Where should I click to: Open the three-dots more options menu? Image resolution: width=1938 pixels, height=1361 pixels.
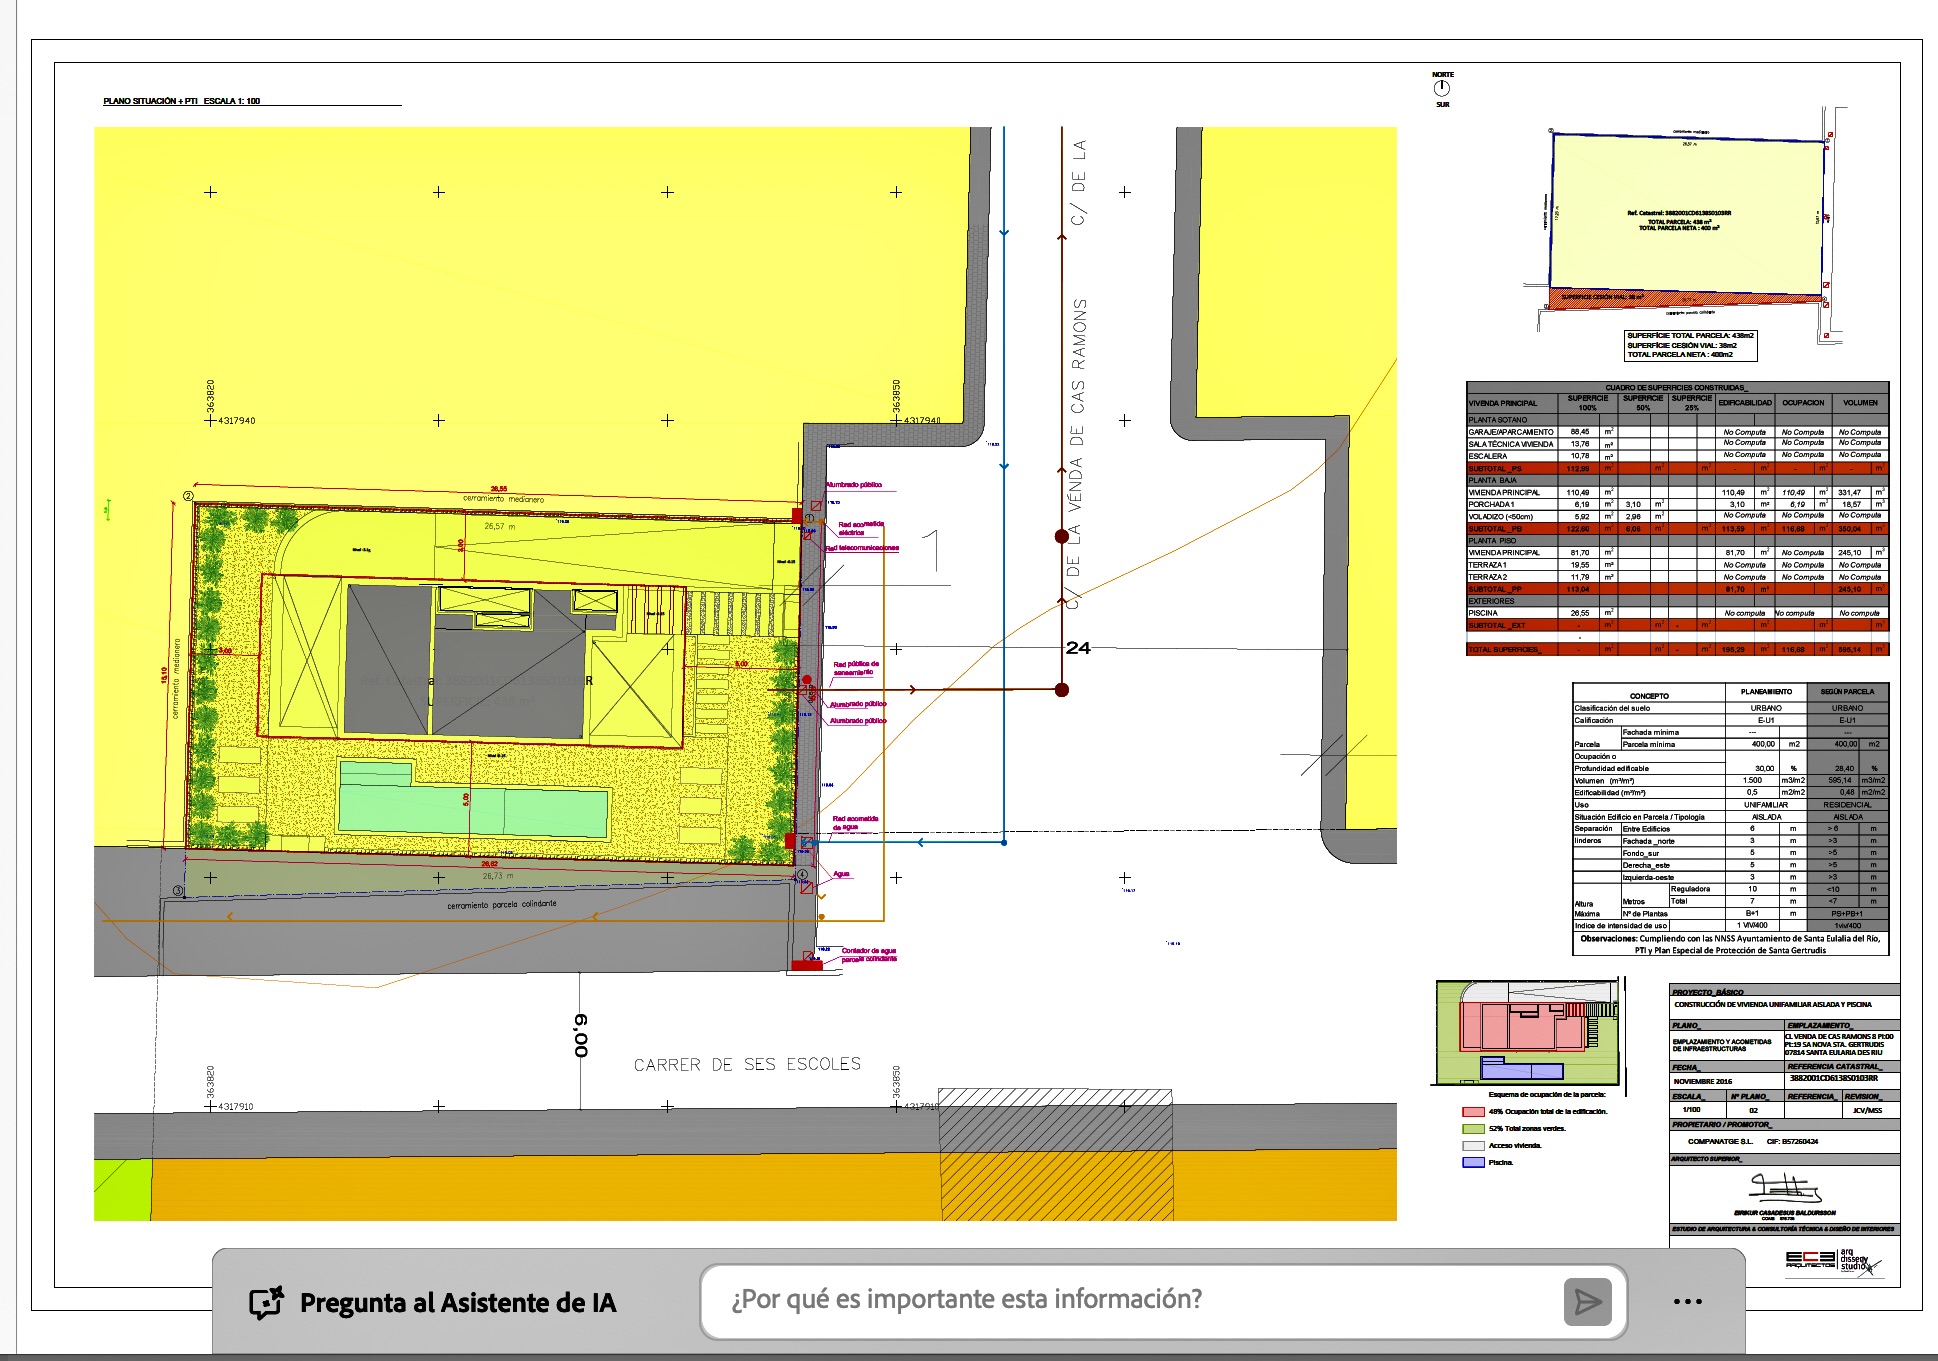click(1687, 1301)
